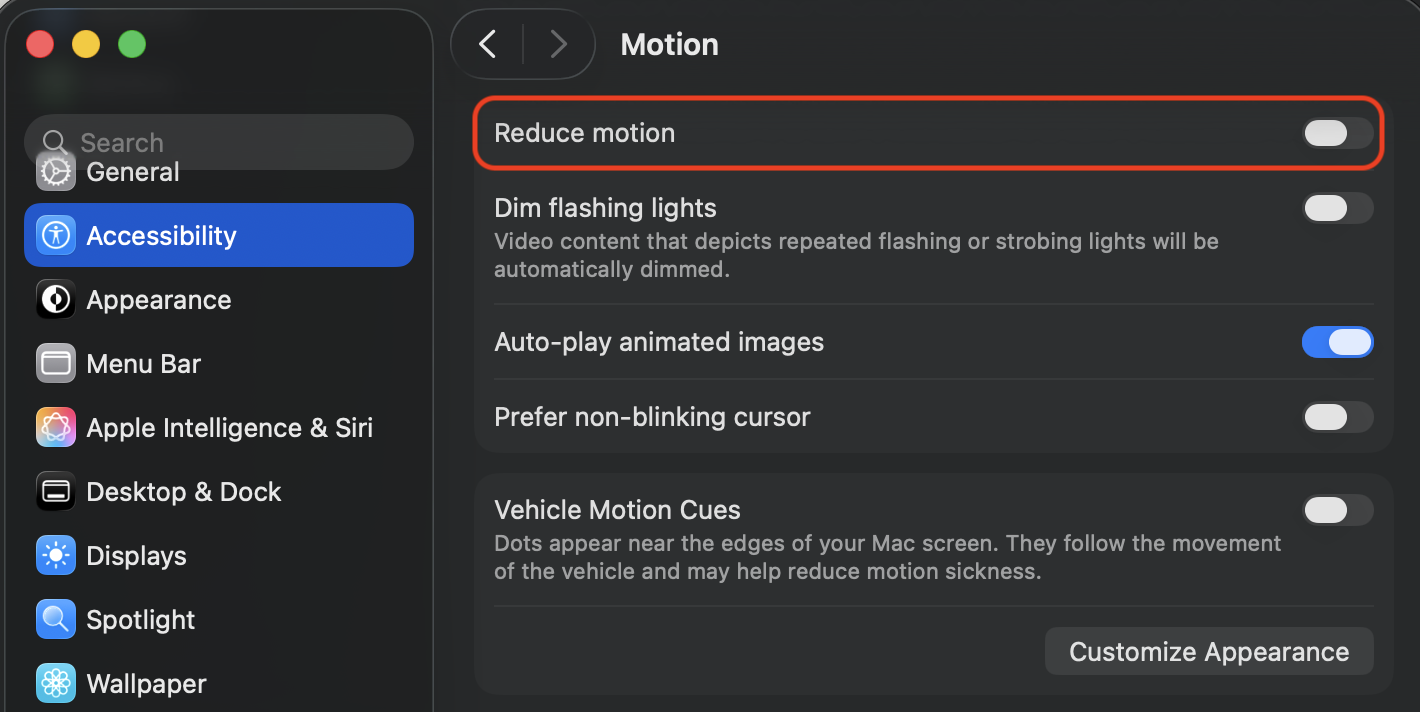Viewport: 1420px width, 712px height.
Task: Click the Apple Intelligence & Siri icon
Action: coord(56,428)
